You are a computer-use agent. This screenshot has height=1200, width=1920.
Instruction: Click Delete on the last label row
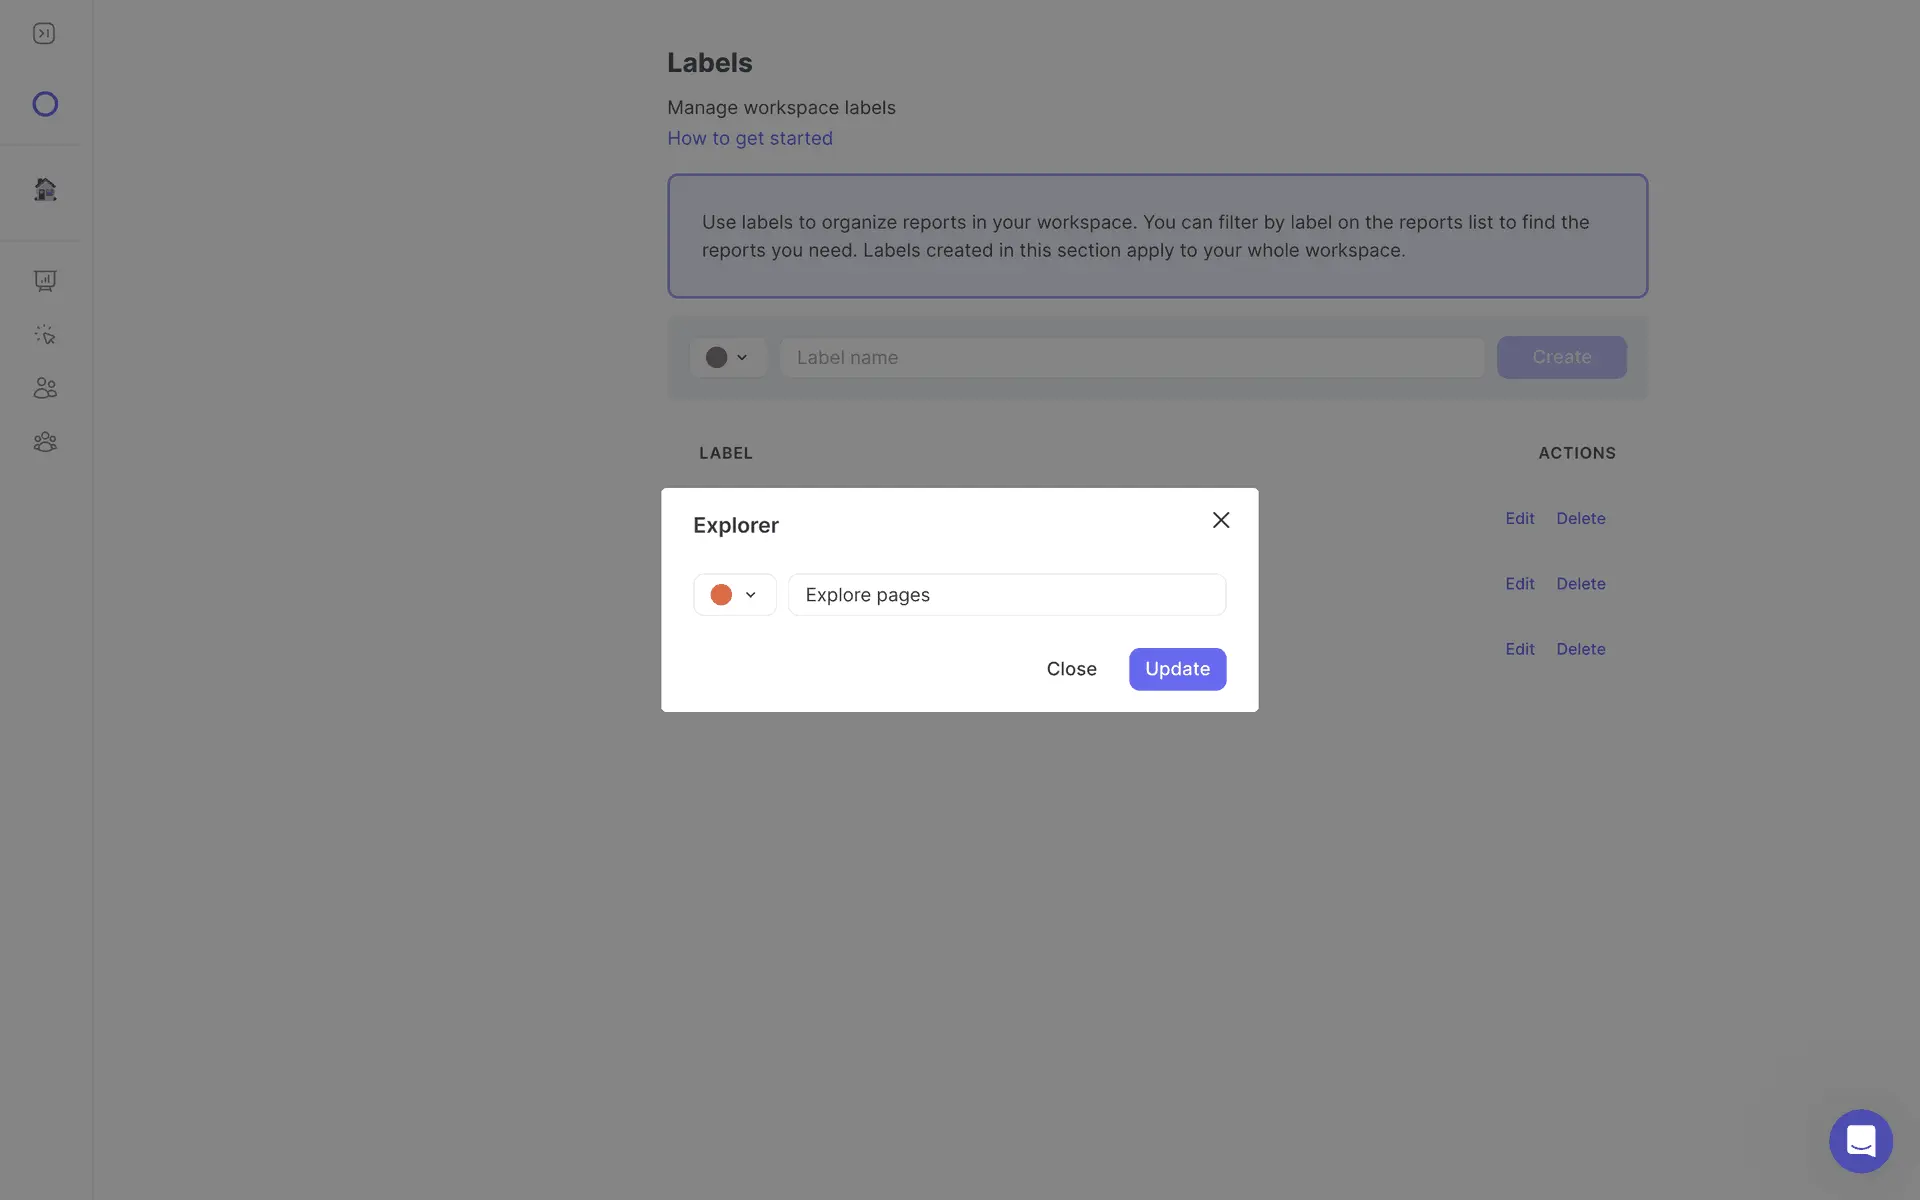[1580, 649]
